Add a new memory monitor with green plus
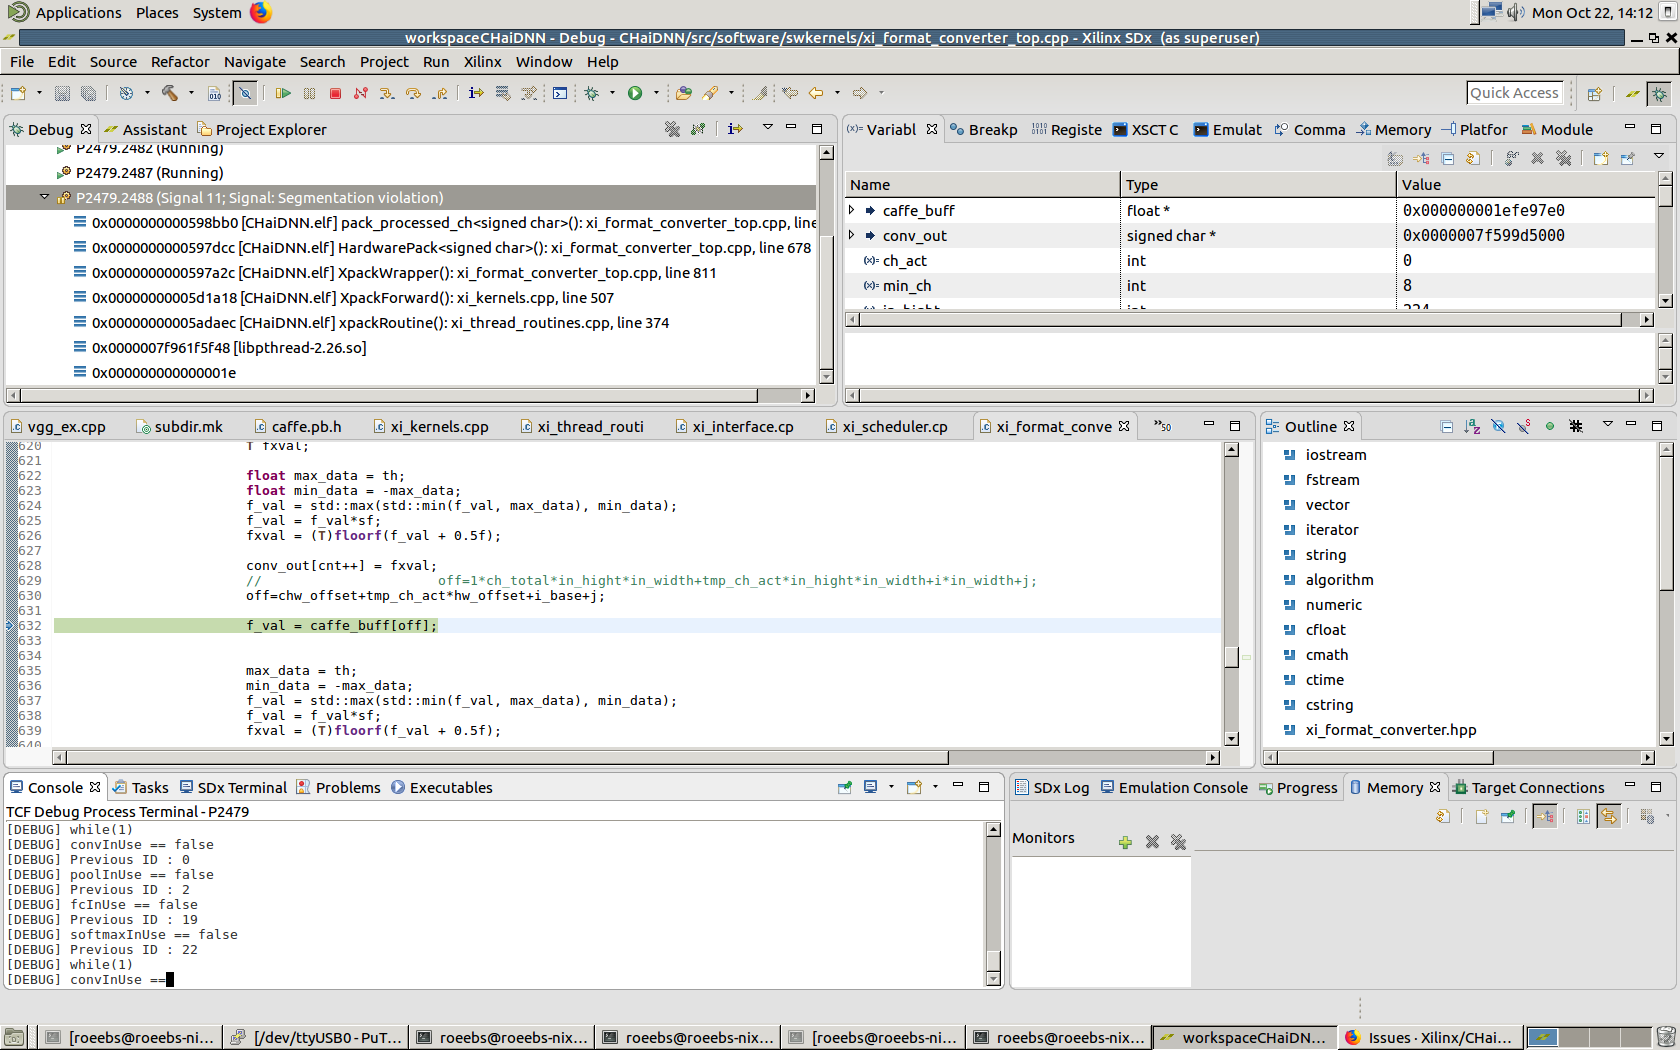 (1125, 842)
